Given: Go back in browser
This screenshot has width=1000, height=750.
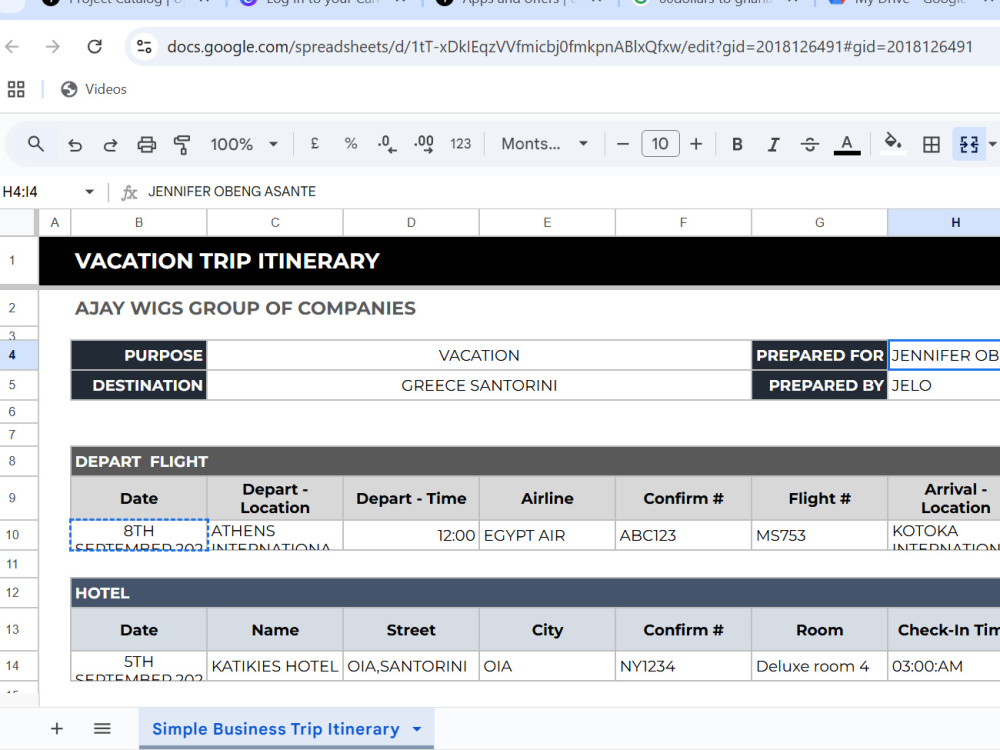Looking at the screenshot, I should tap(12, 47).
